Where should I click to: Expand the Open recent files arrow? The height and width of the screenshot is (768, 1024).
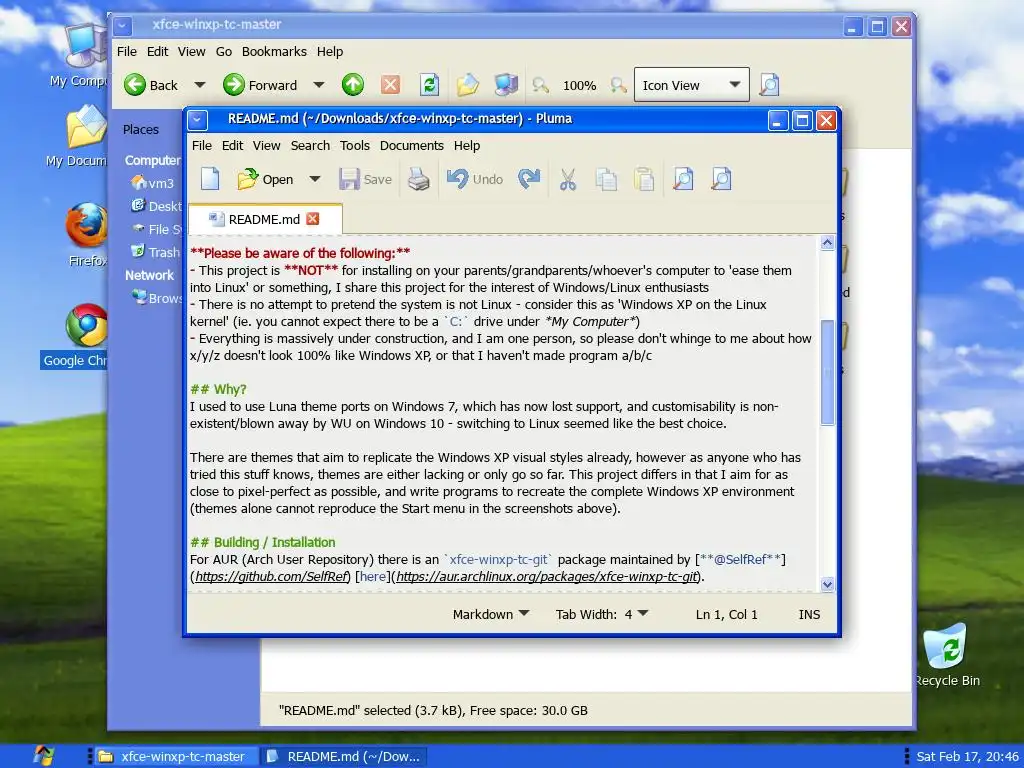tap(315, 179)
